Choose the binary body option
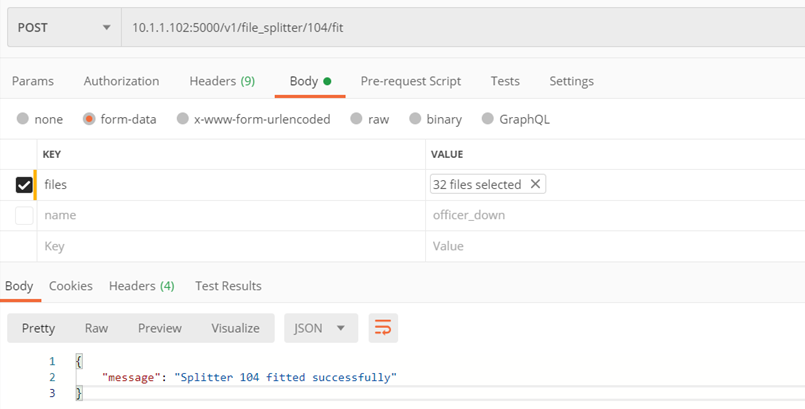The height and width of the screenshot is (409, 805). pos(435,119)
